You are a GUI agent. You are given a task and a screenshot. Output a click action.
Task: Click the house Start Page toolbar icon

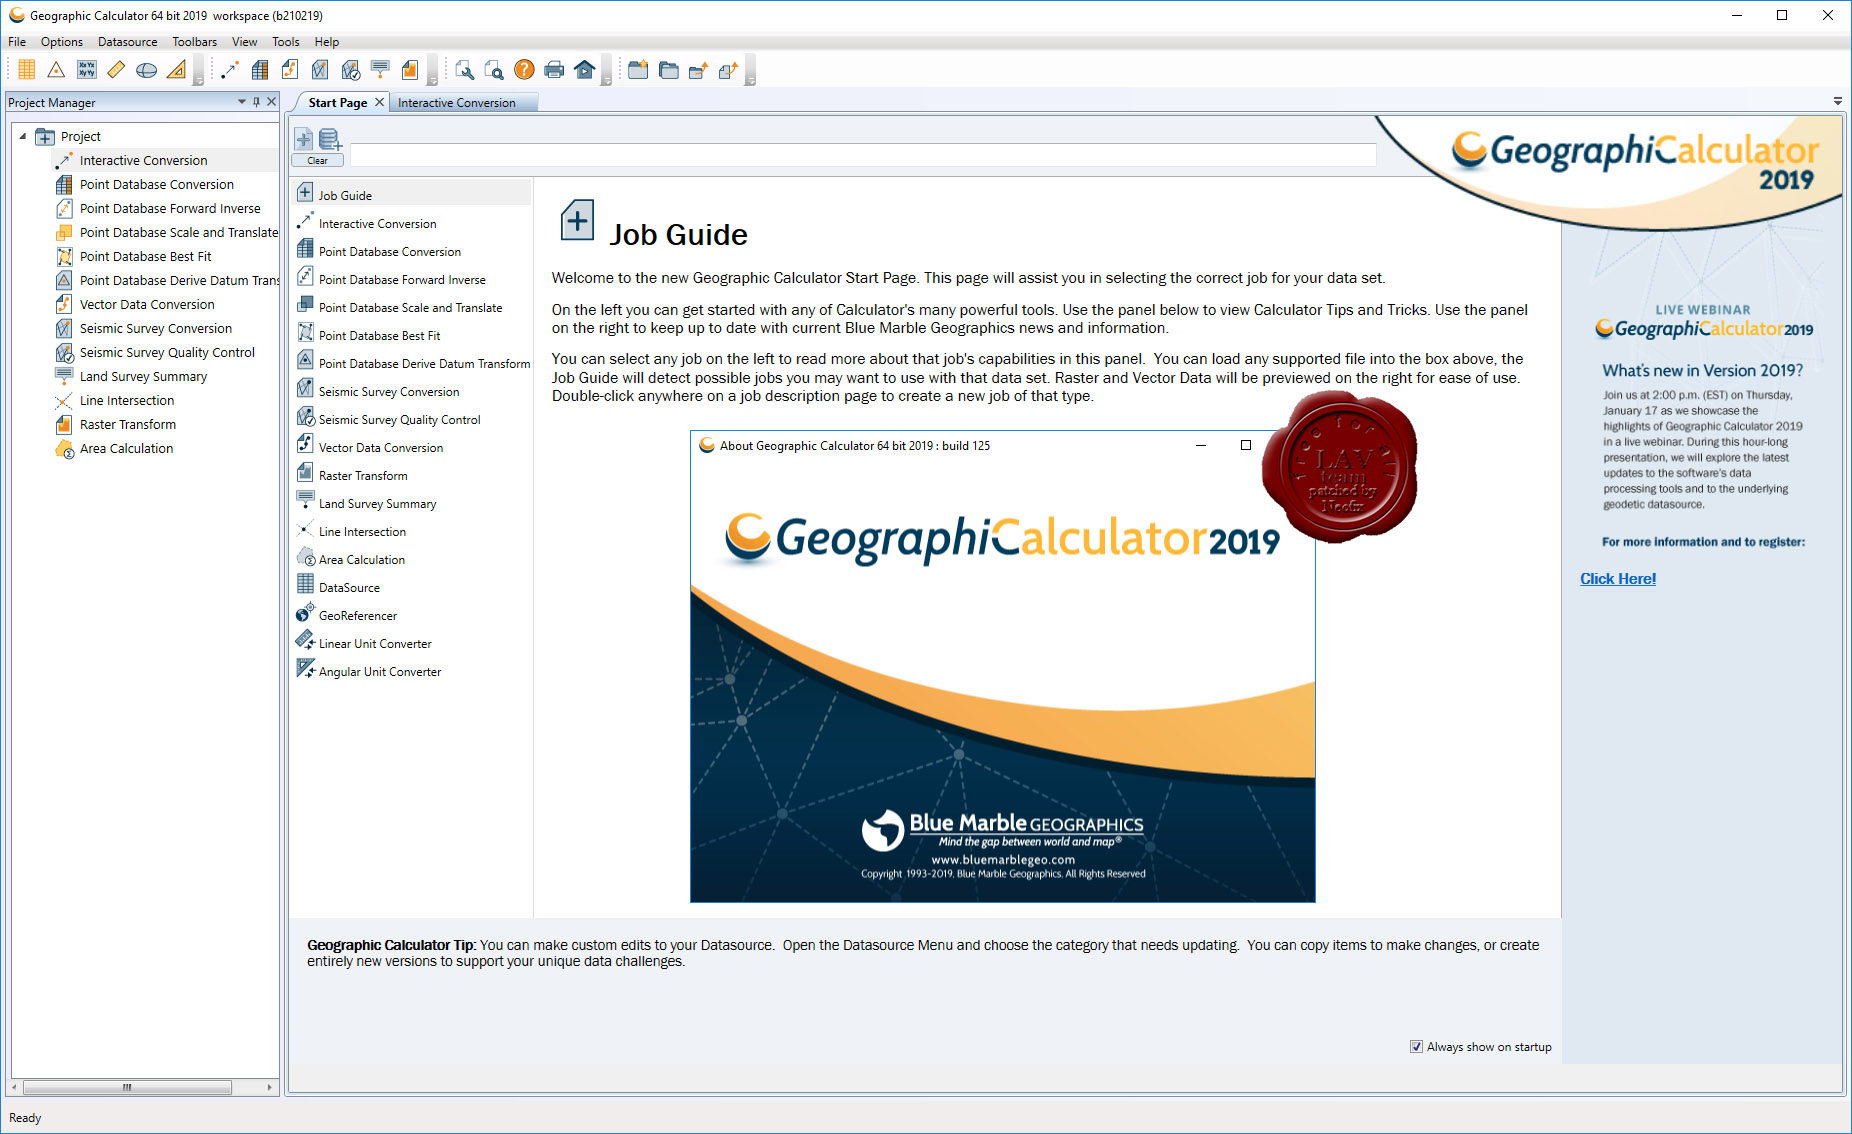click(x=585, y=69)
